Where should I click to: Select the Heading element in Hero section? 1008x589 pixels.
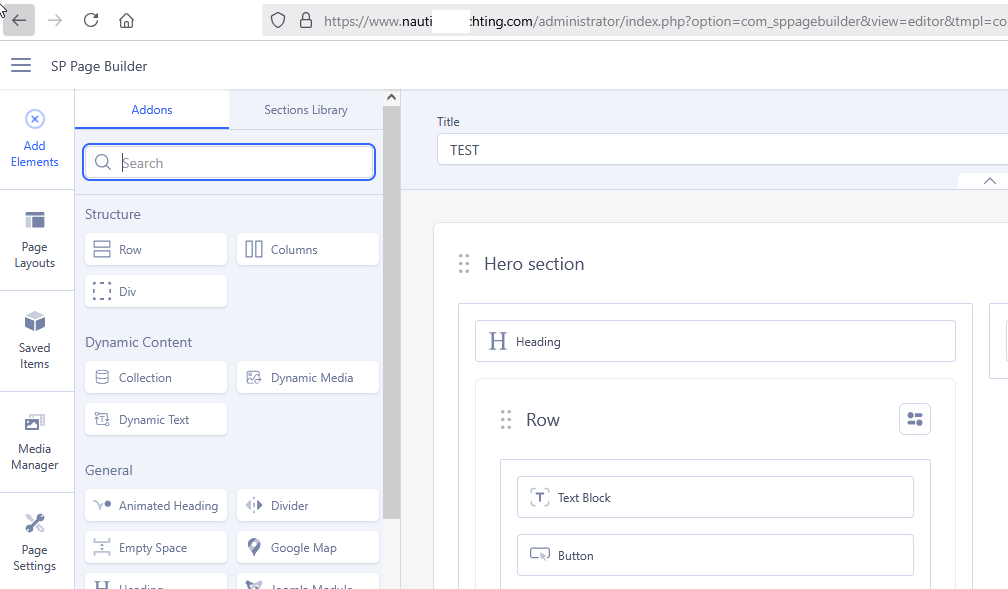click(x=714, y=342)
